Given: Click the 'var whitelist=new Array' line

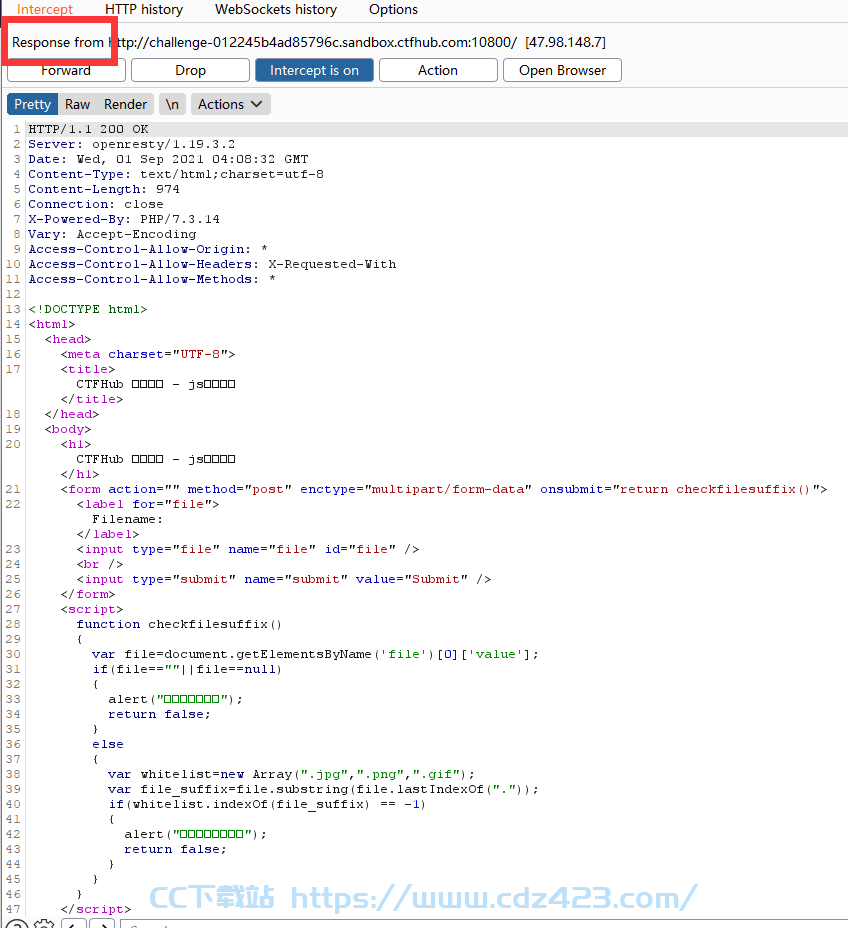Looking at the screenshot, I should tap(291, 774).
